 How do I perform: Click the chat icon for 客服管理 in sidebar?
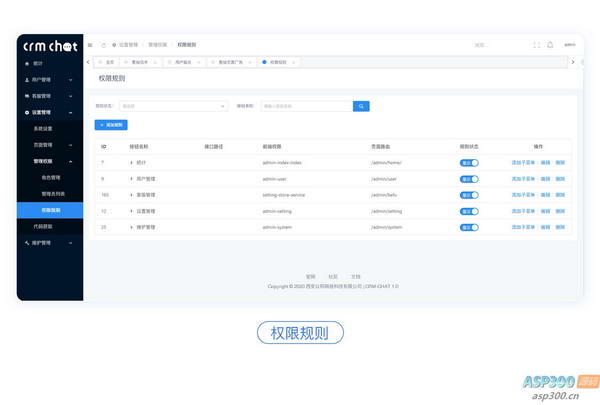[x=27, y=96]
